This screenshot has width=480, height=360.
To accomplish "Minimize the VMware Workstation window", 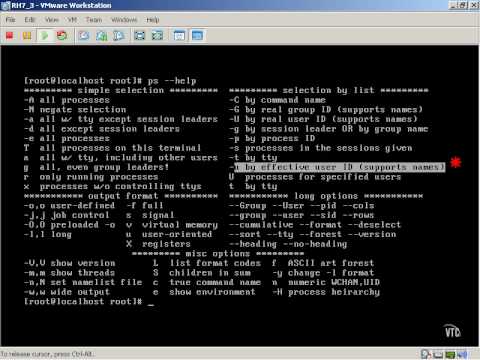I will [453, 5].
